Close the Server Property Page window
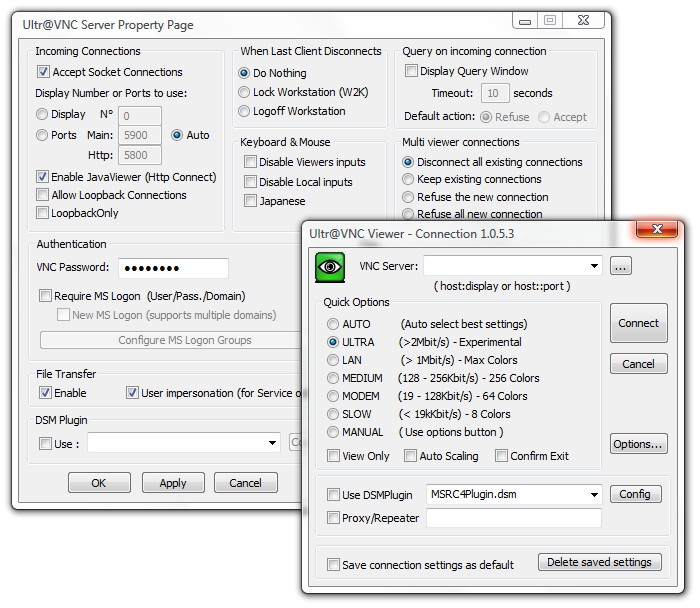This screenshot has width=700, height=608. click(583, 21)
